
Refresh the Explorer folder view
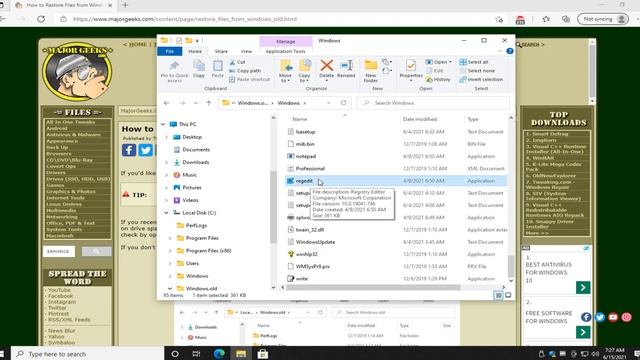(x=343, y=103)
